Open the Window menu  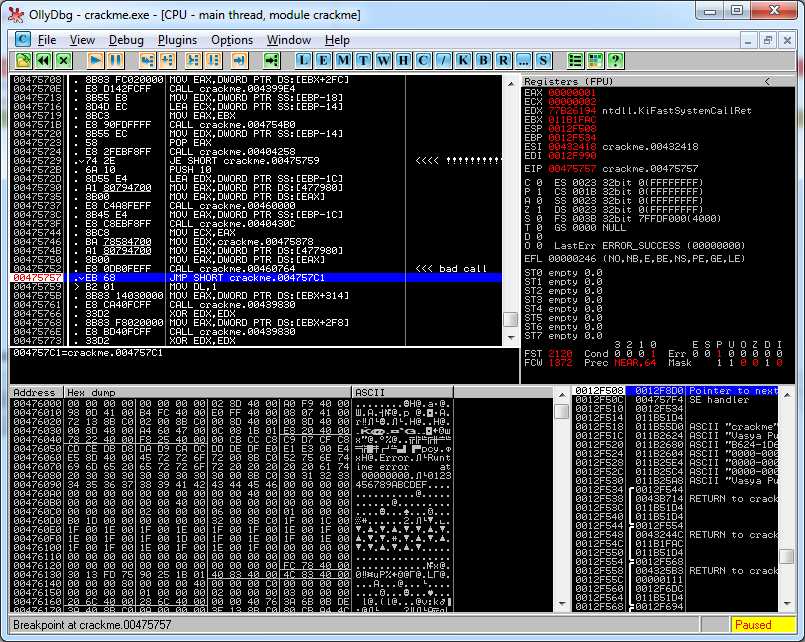point(289,40)
